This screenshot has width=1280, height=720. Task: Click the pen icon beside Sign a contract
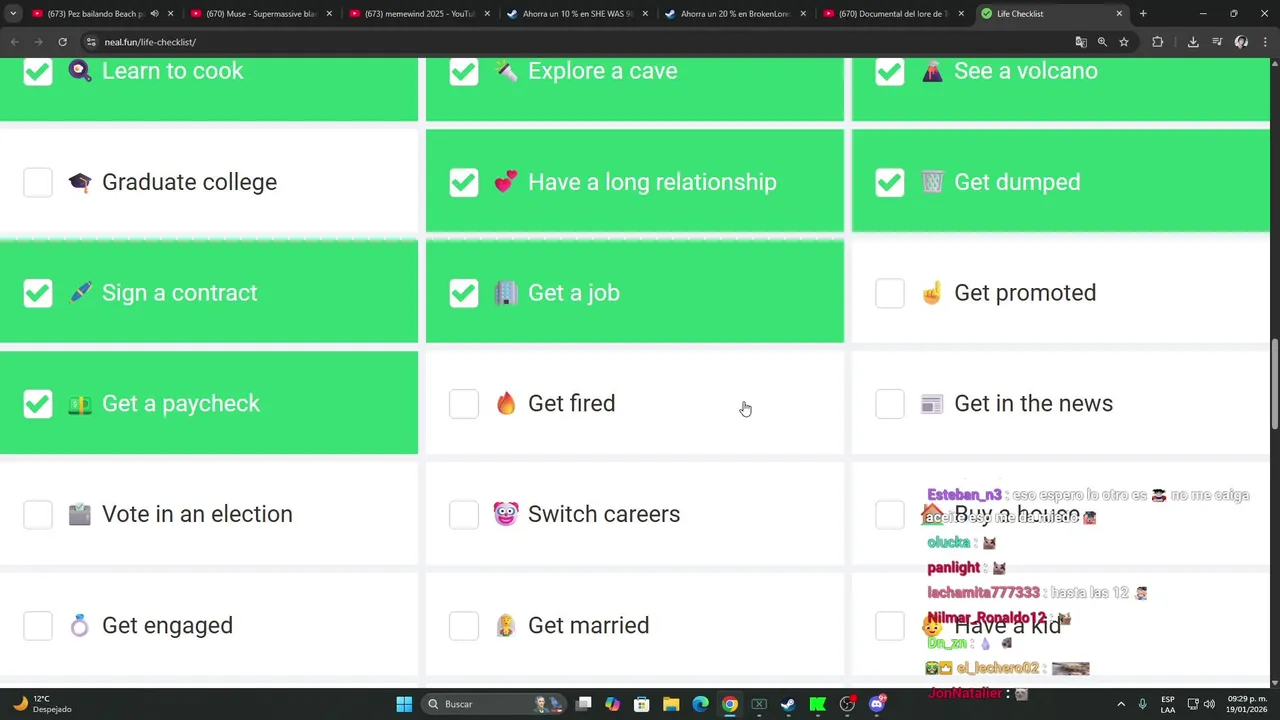(x=80, y=293)
